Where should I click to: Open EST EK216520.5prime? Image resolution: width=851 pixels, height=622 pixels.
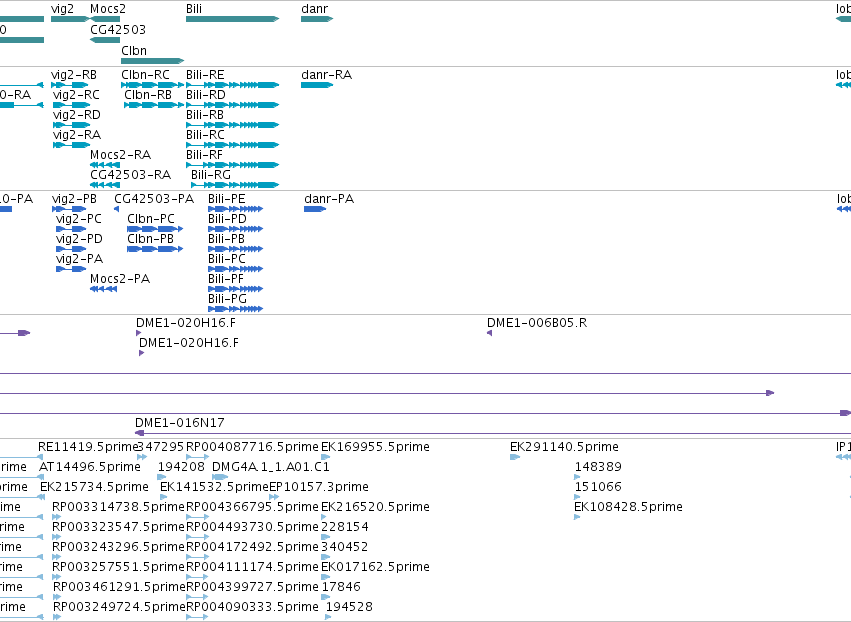376,507
